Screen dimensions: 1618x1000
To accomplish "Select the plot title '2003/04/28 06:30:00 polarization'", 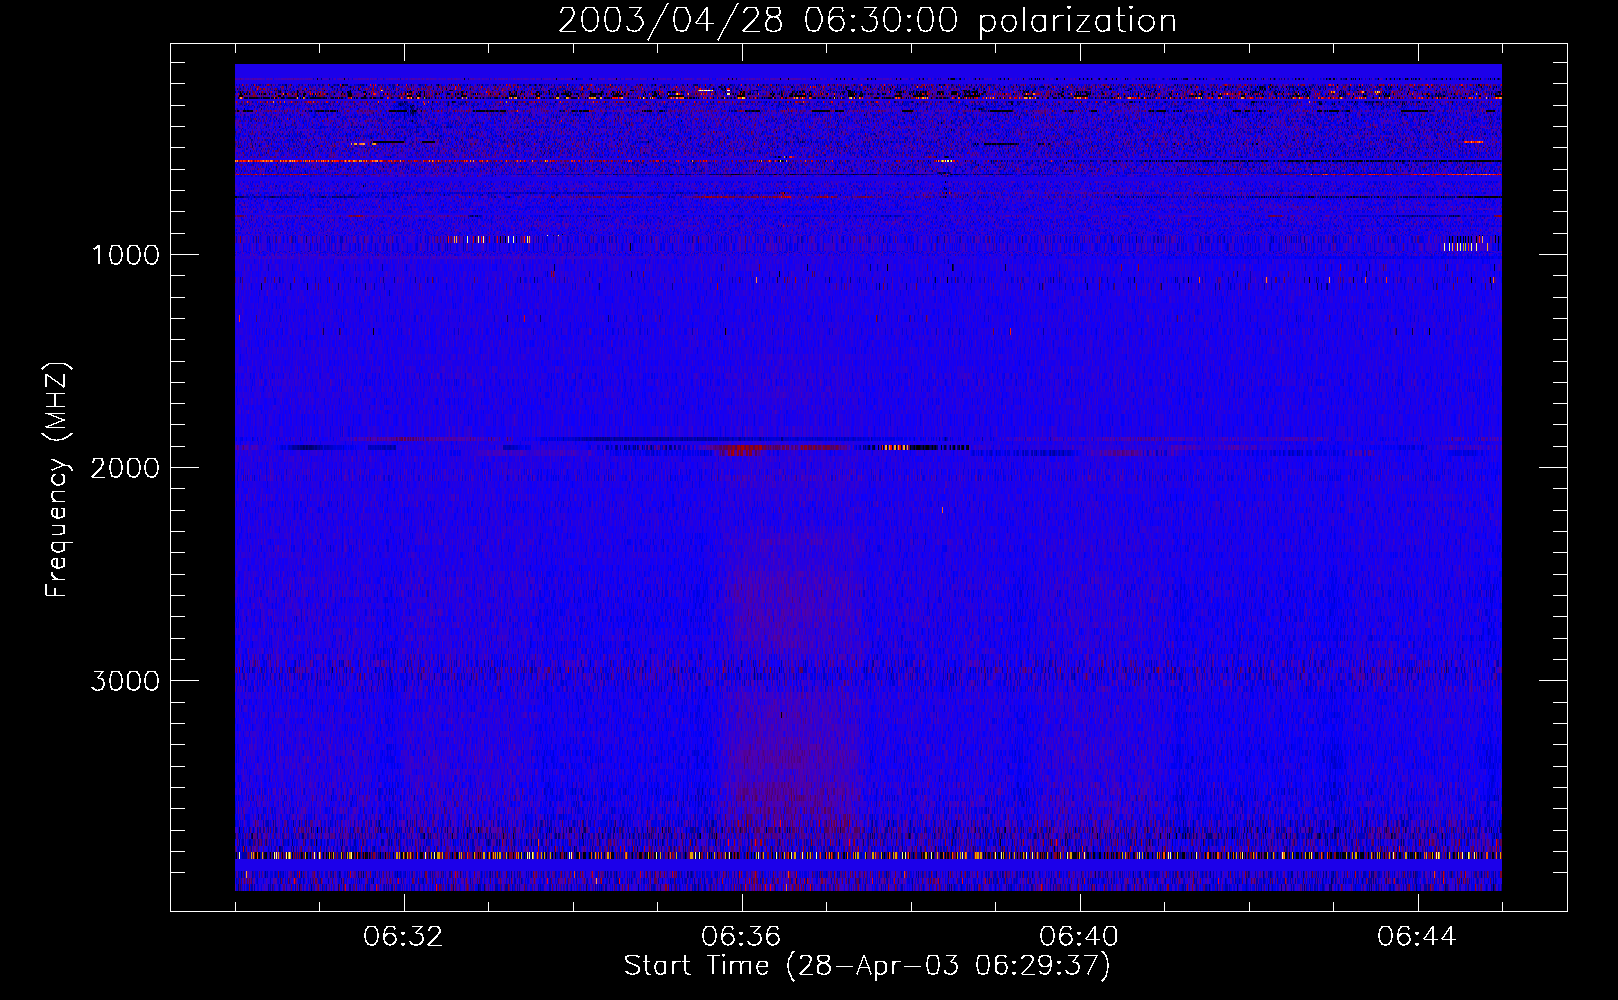I will click(867, 21).
